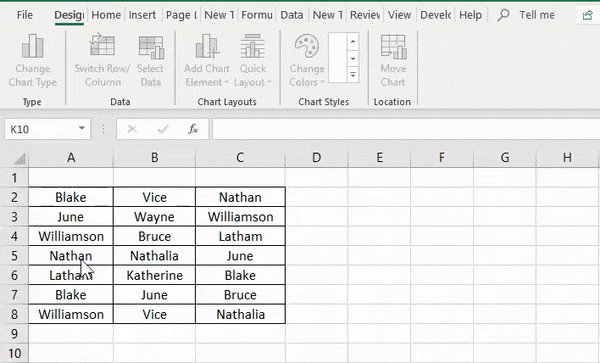This screenshot has height=363, width=600.
Task: Click the Insert Function fx icon
Action: click(x=193, y=129)
